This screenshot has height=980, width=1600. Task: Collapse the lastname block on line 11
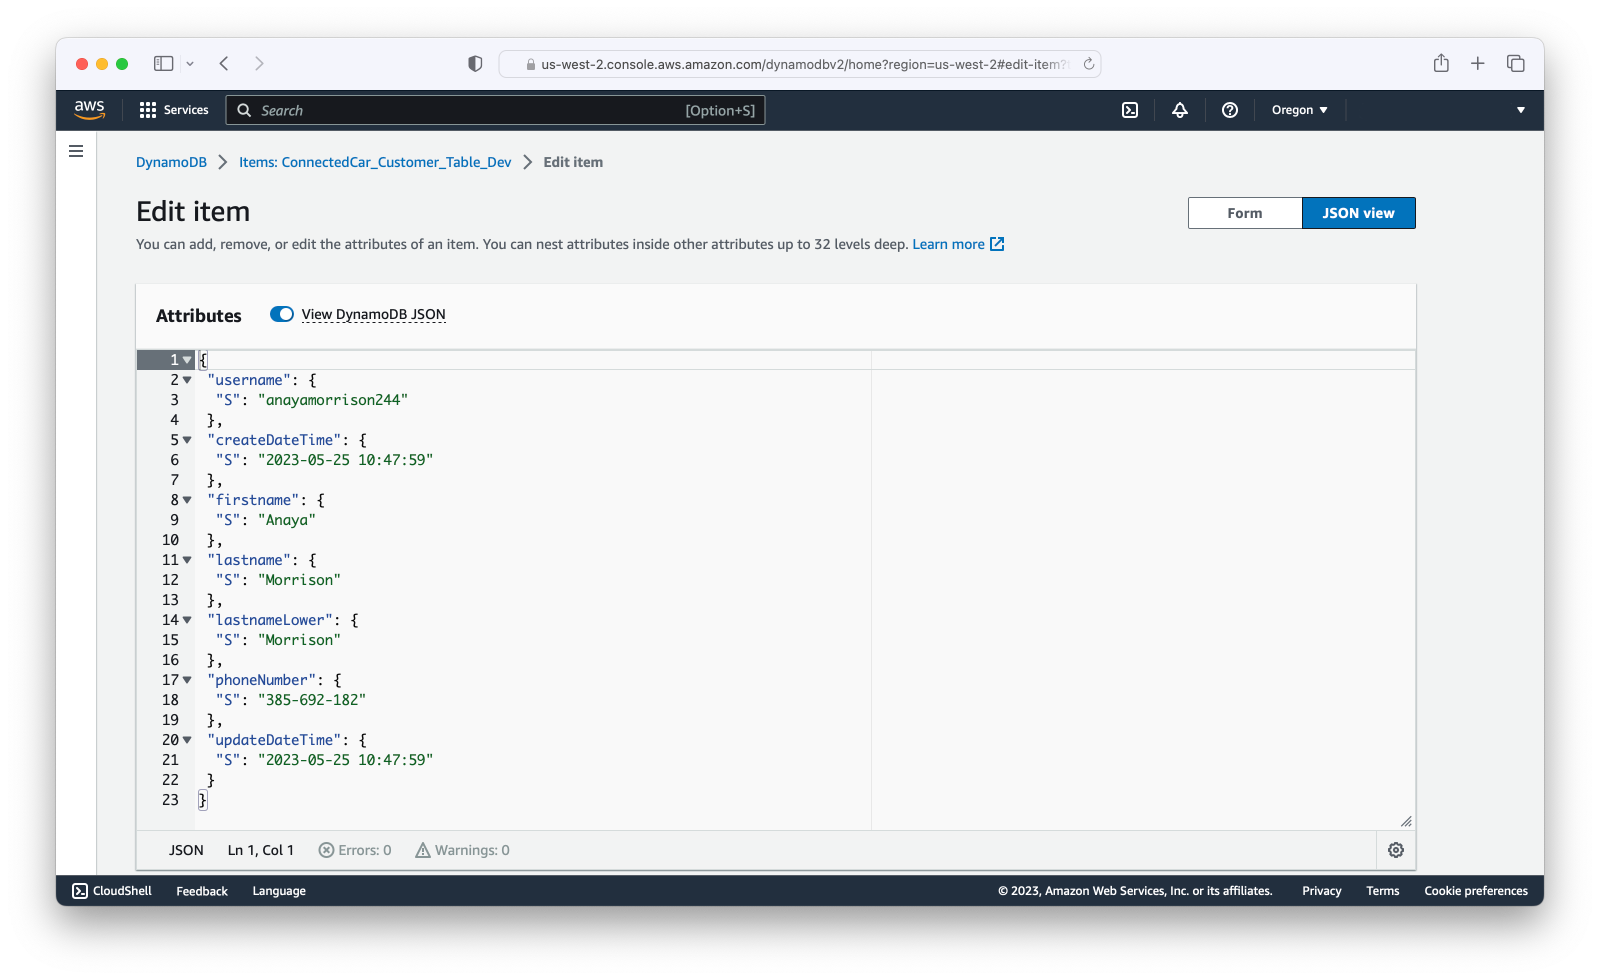point(187,560)
